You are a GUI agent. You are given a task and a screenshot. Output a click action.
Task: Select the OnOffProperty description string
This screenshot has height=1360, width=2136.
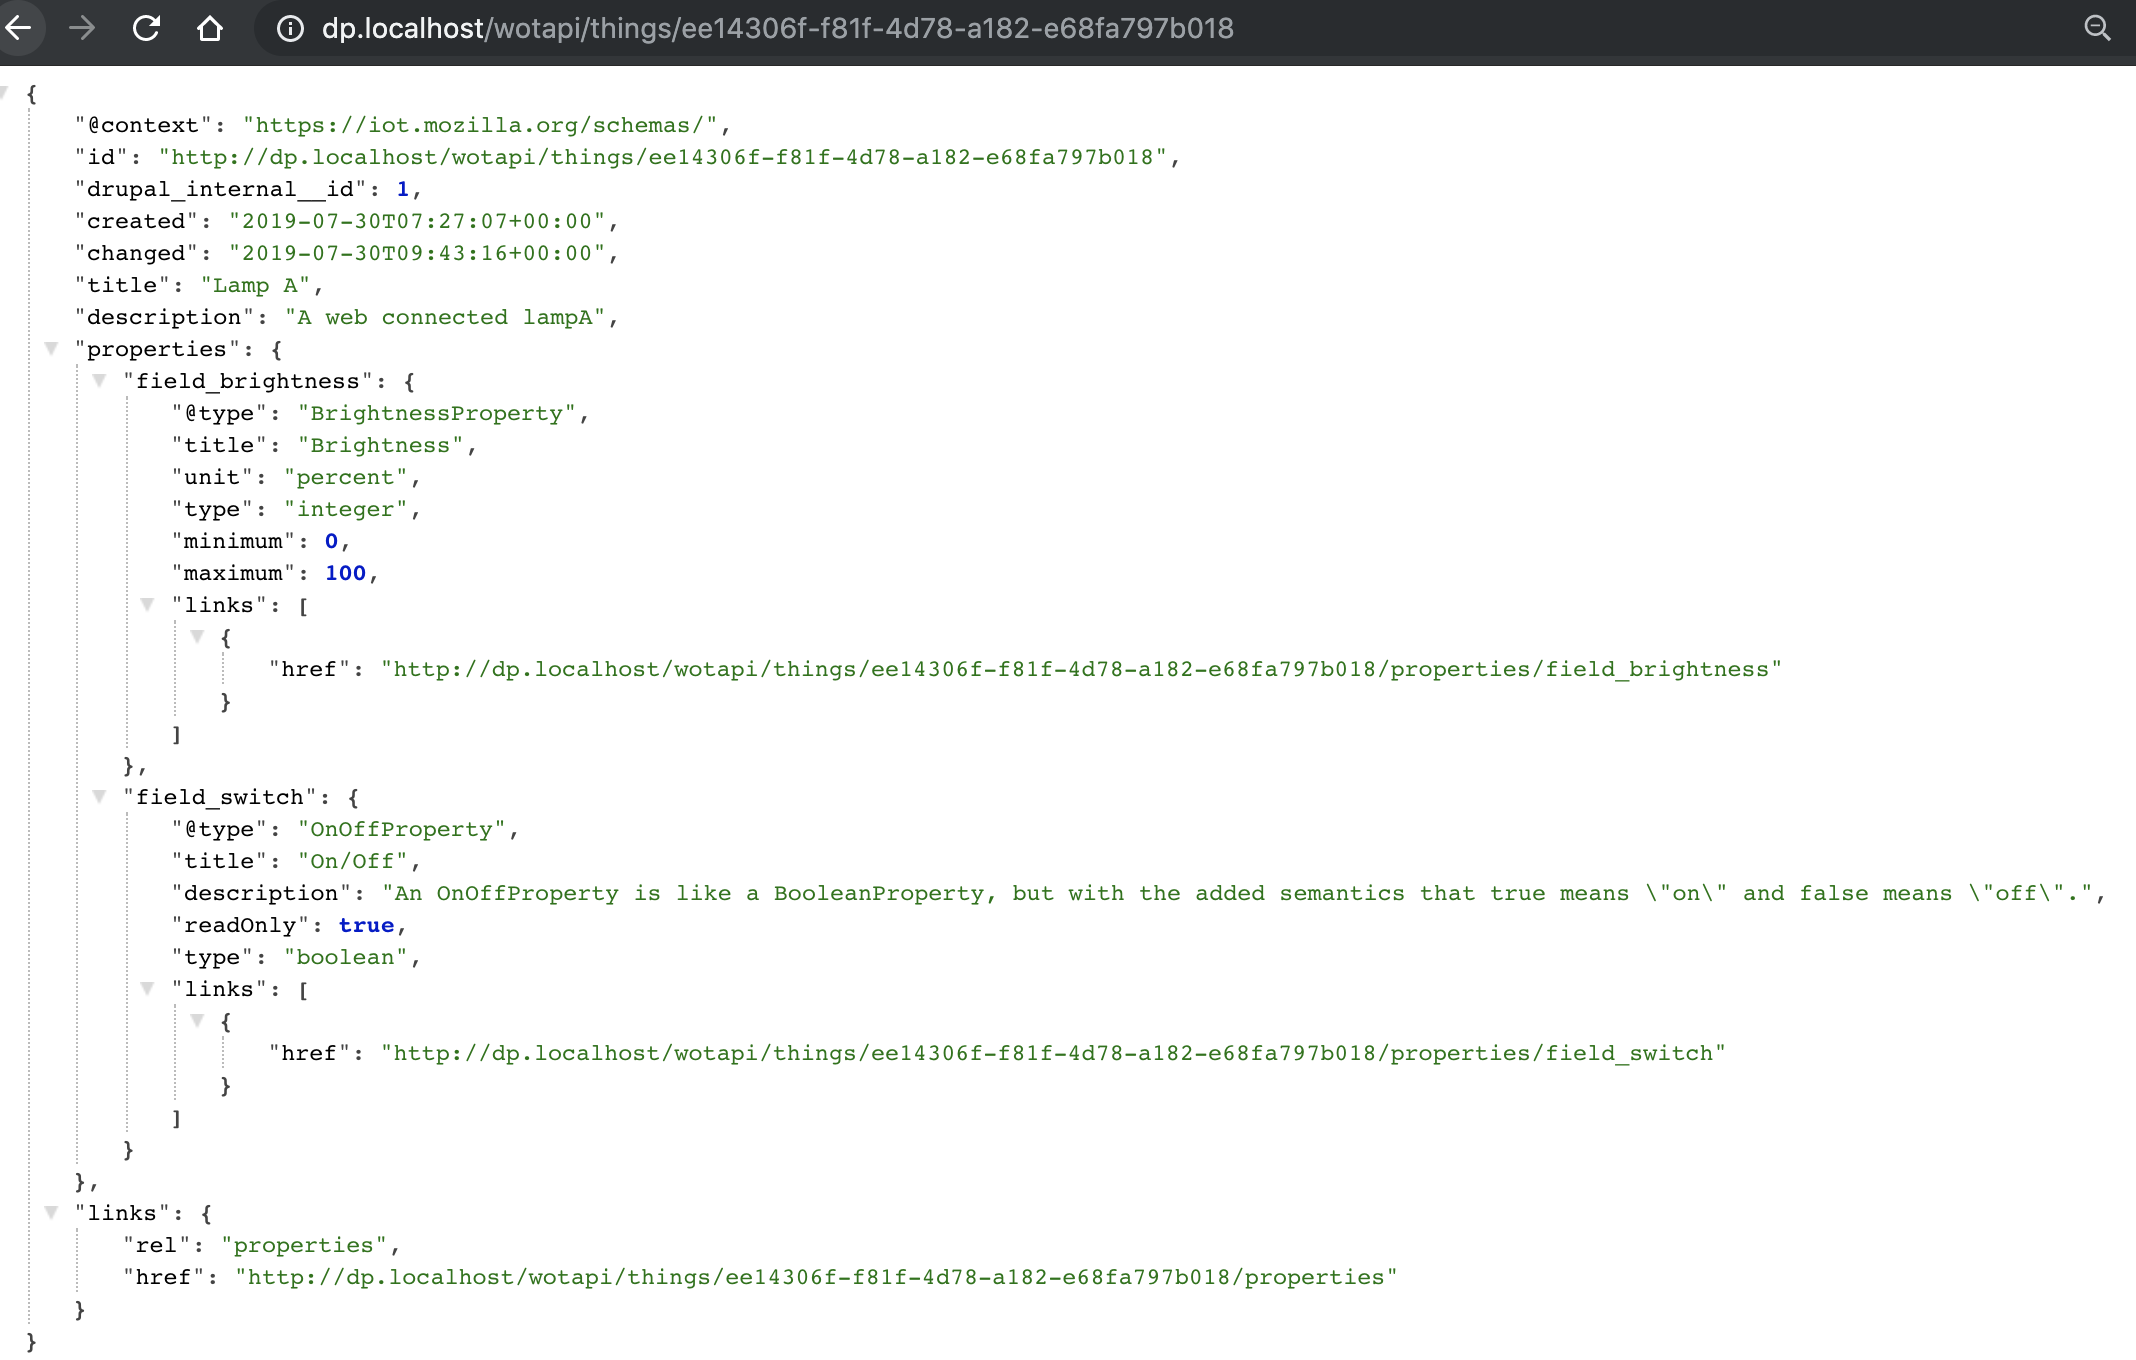[x=1238, y=893]
